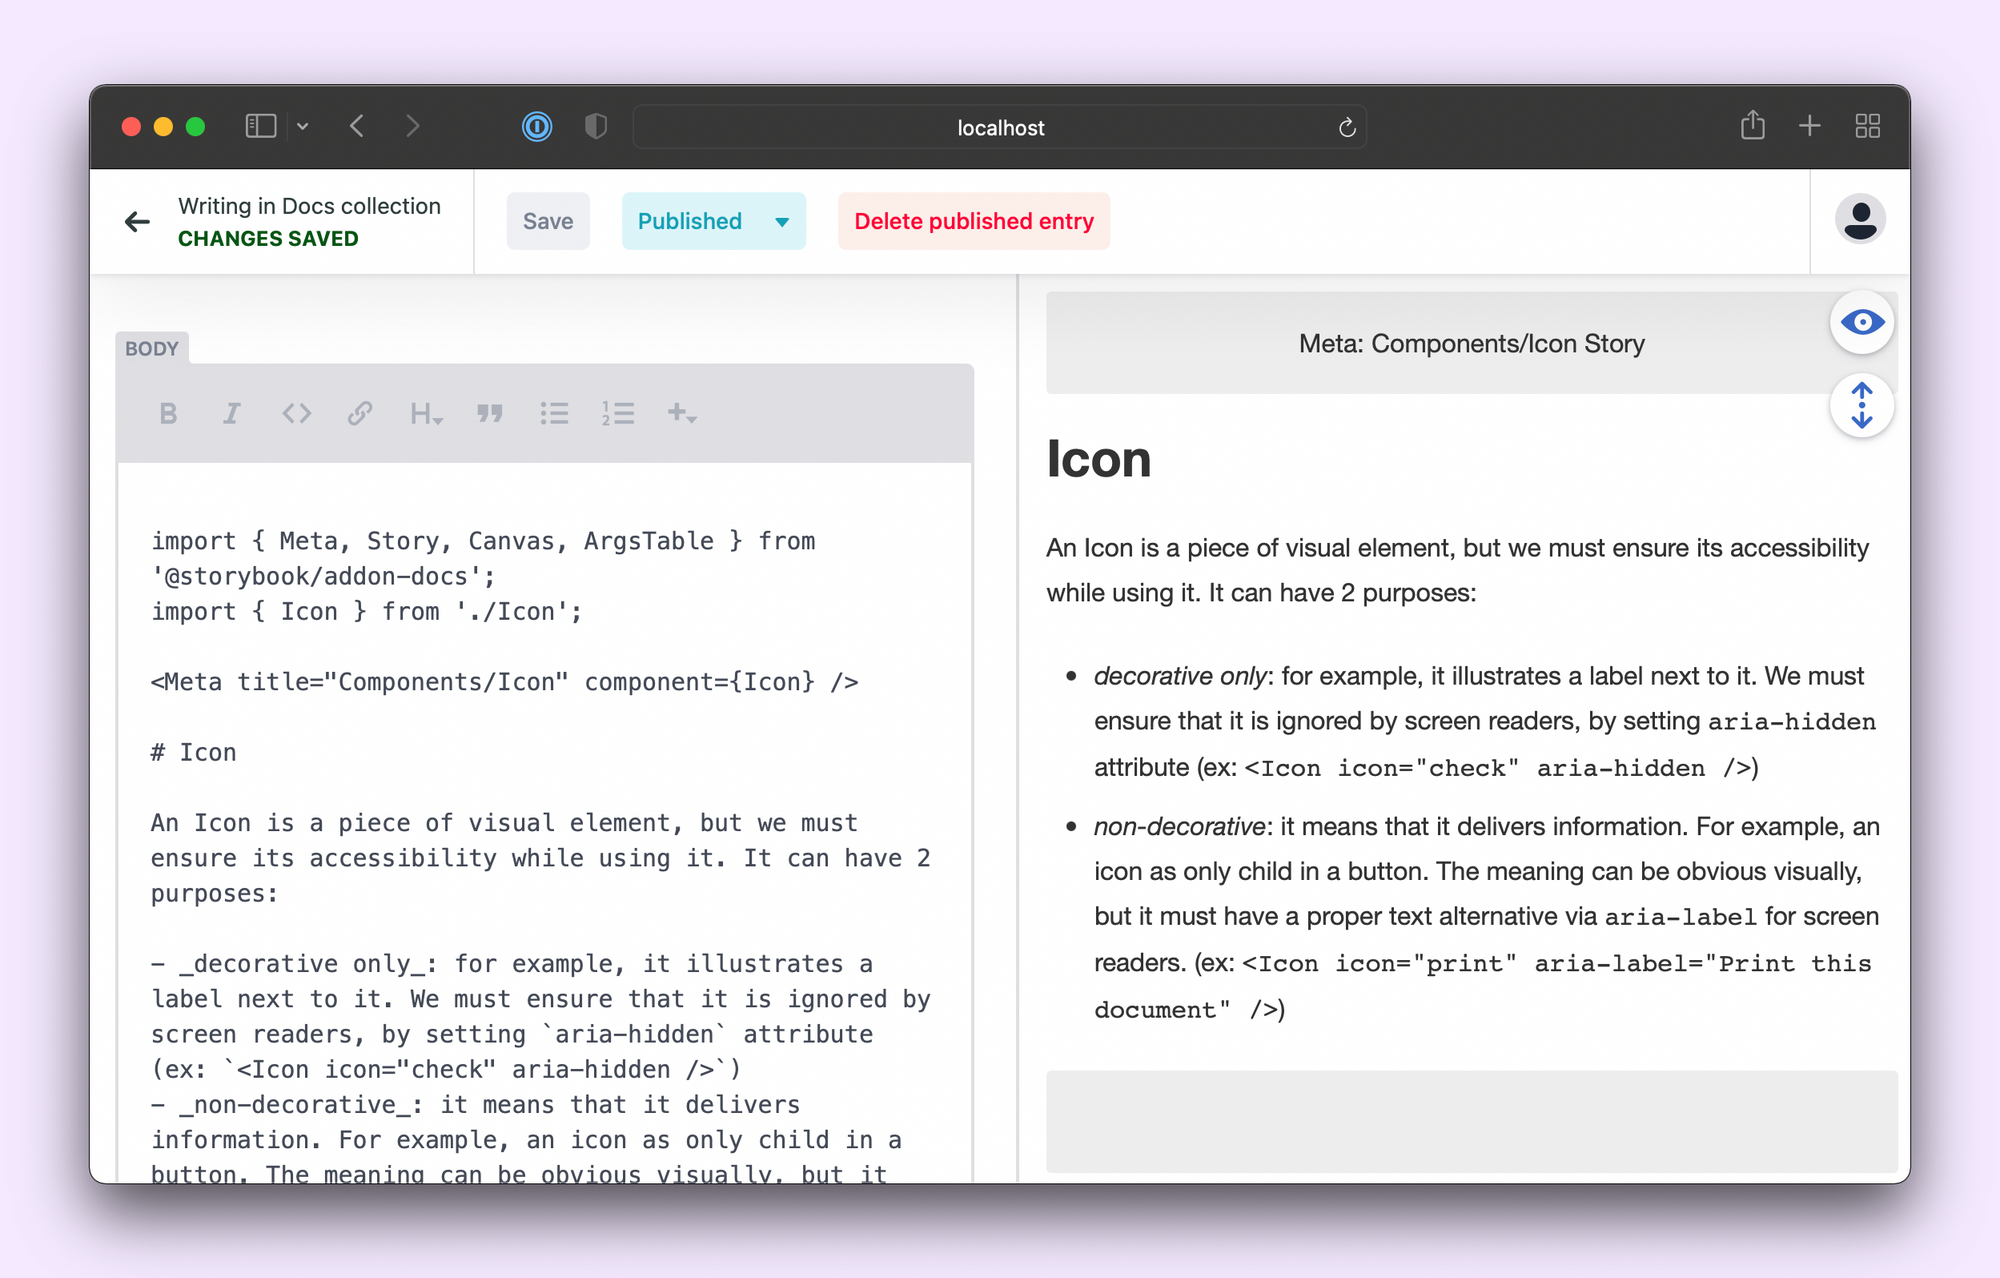The height and width of the screenshot is (1278, 2000).
Task: Open the Headings dropdown in toolbar
Action: click(x=425, y=413)
